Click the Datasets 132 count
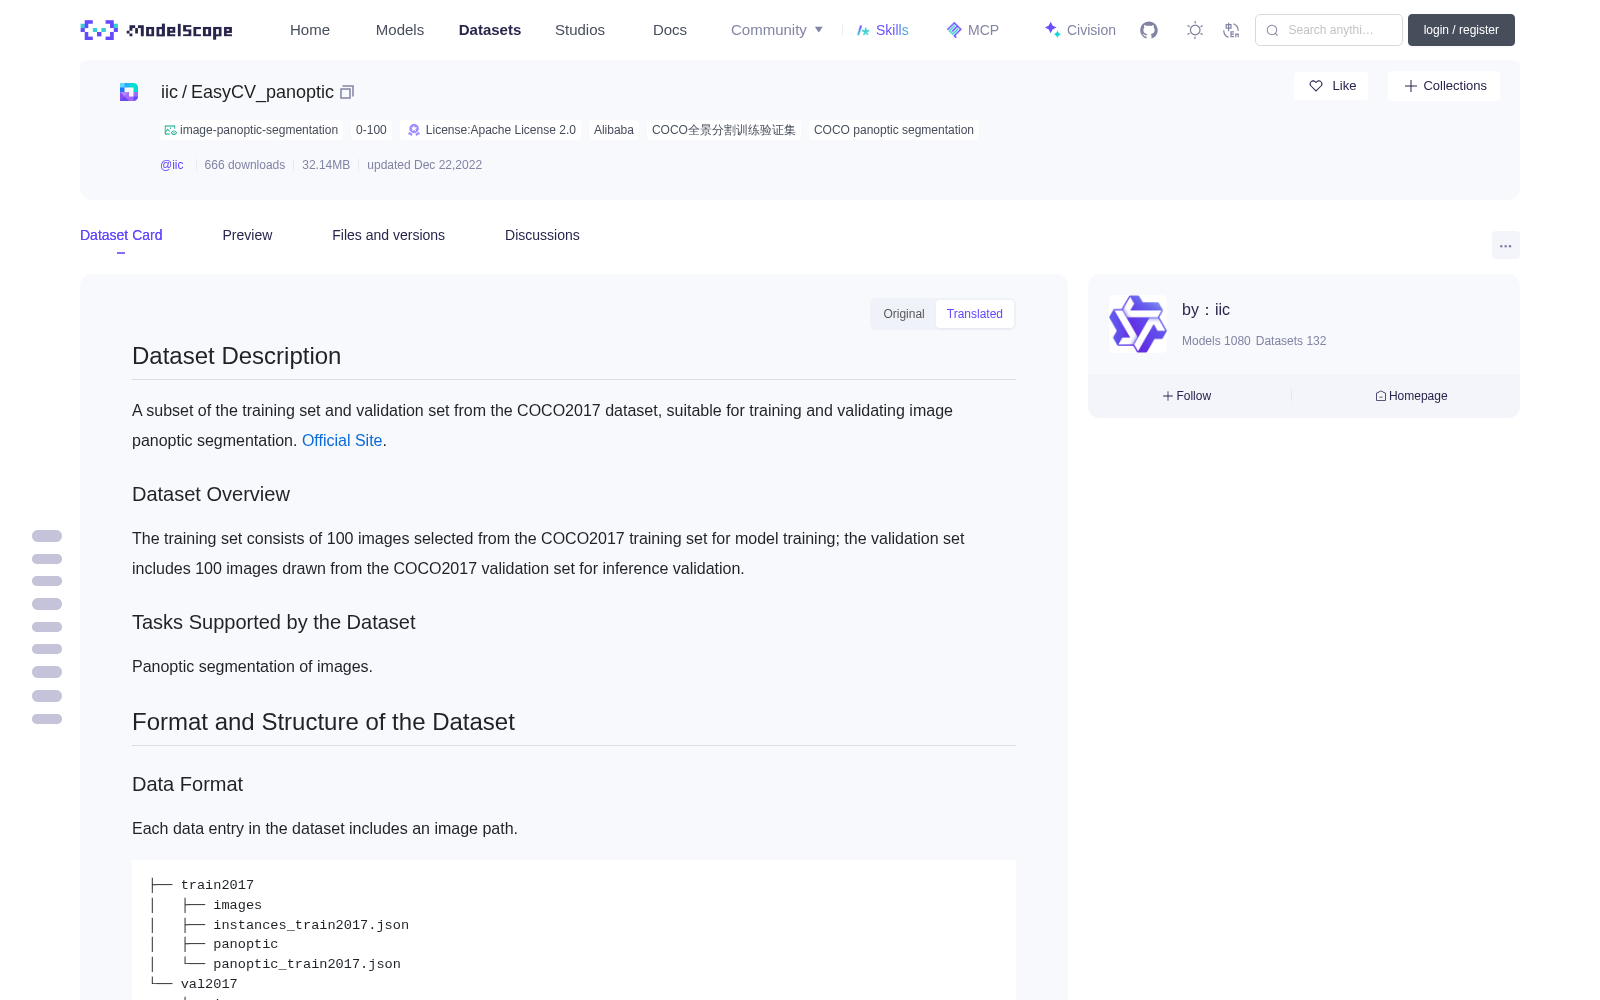Screen dimensions: 1600x1000 tap(1291, 341)
